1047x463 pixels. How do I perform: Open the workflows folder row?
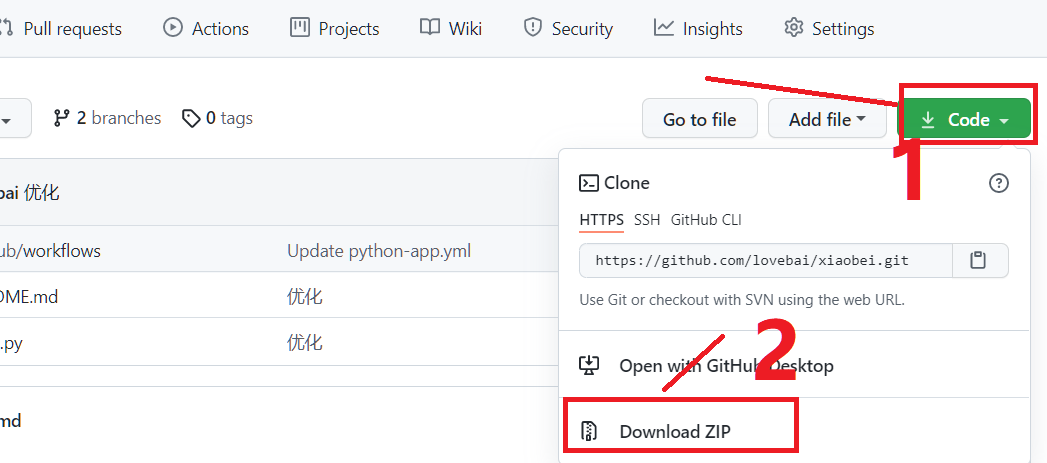[51, 251]
